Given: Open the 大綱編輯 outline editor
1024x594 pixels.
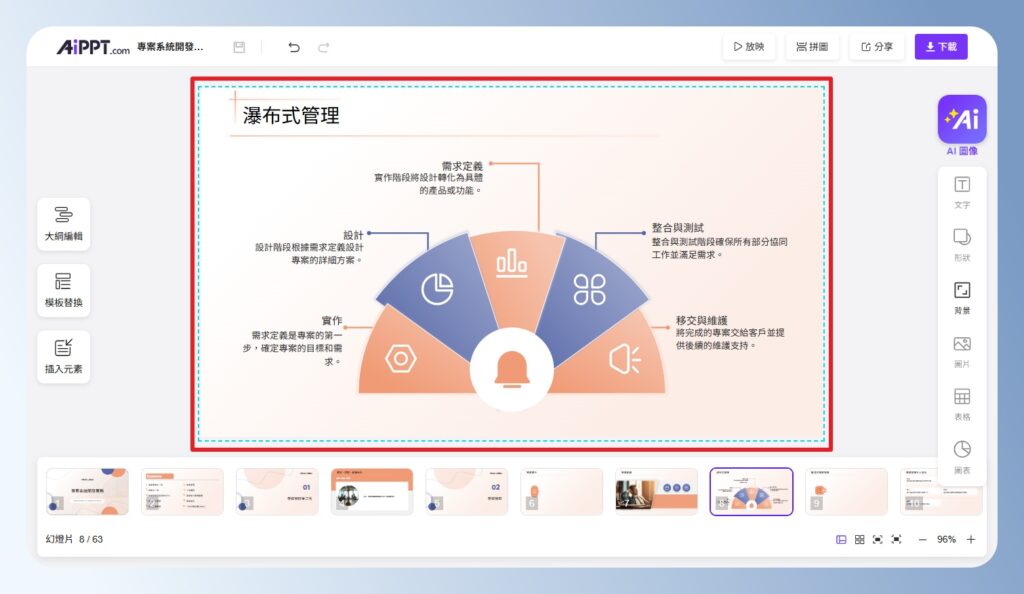Looking at the screenshot, I should [63, 223].
